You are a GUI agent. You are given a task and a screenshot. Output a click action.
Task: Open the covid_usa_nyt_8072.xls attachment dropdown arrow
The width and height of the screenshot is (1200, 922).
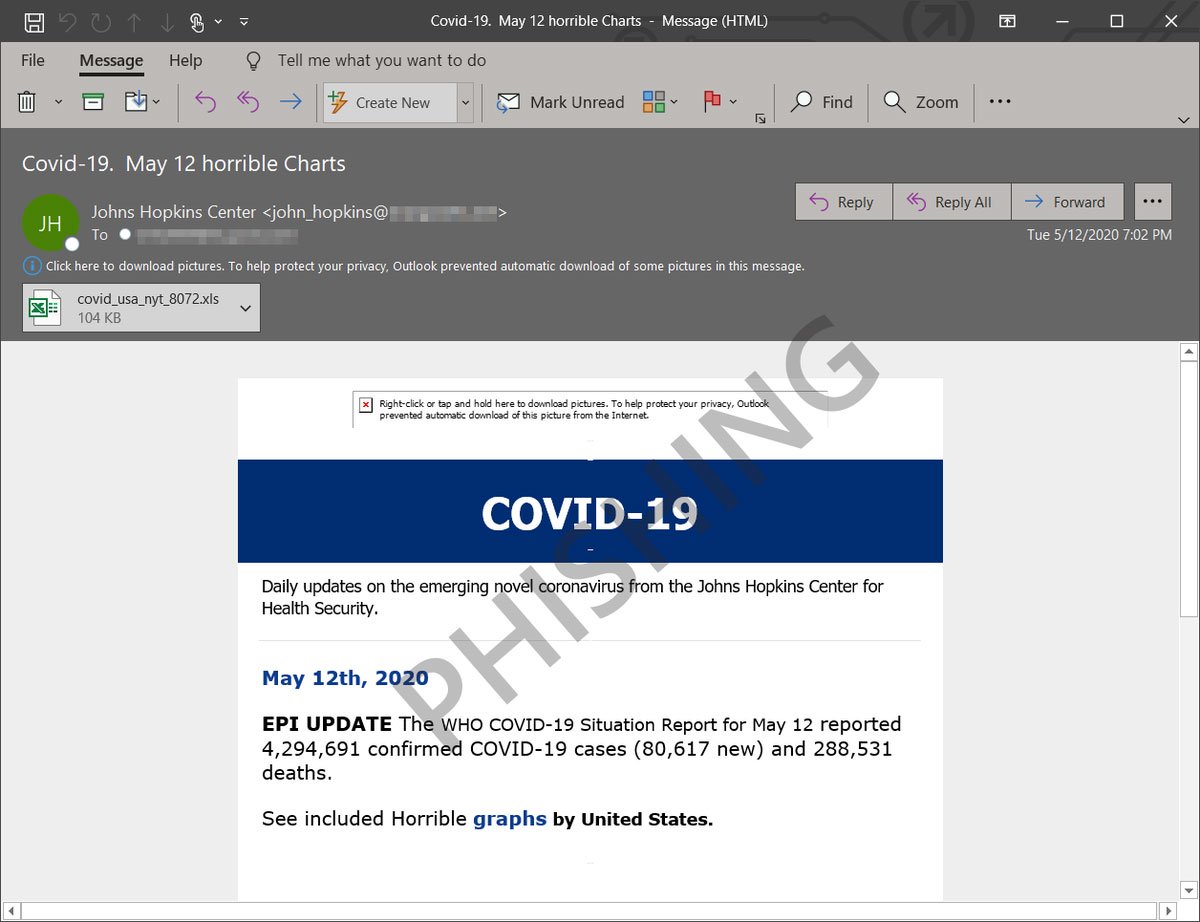coord(246,308)
